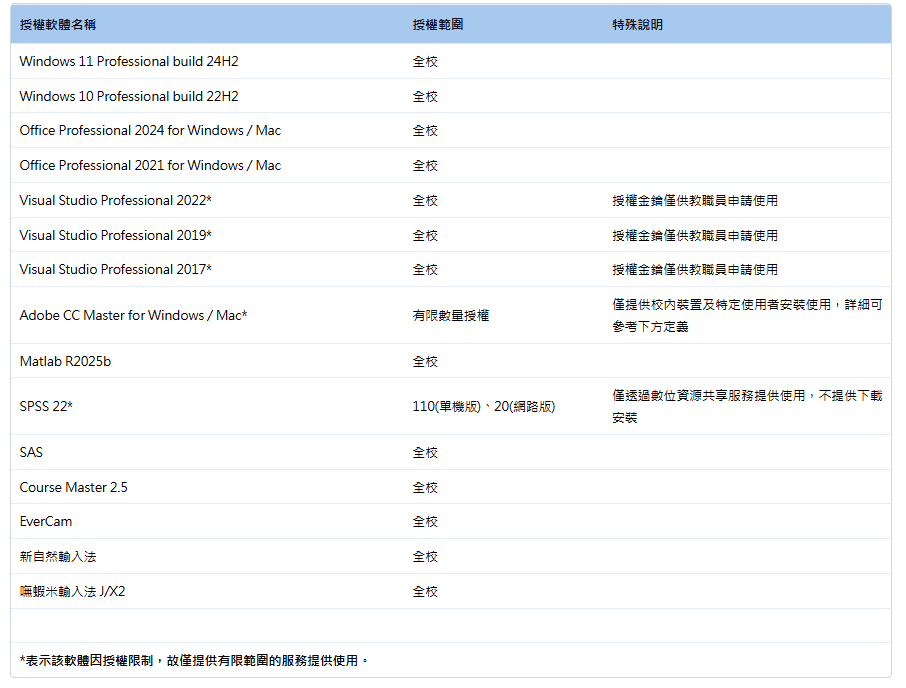
Task: Click 全校 in the Matlab R2025b row
Action: click(425, 362)
